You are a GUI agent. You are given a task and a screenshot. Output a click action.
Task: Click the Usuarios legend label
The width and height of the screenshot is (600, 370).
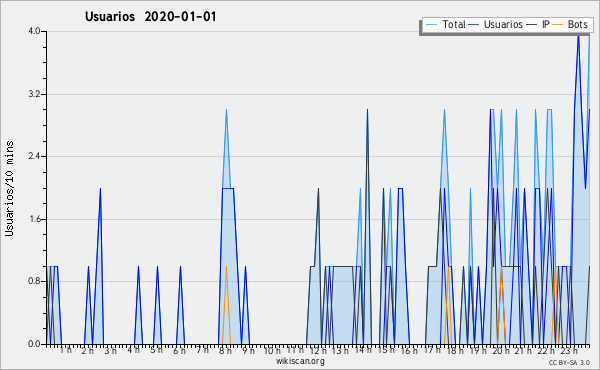coord(503,24)
